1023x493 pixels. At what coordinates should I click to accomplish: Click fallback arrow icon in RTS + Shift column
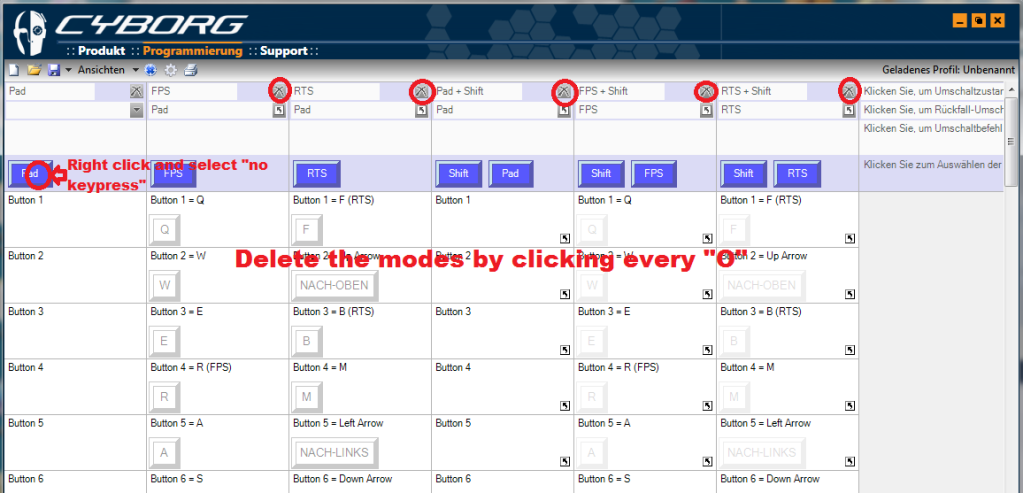pos(848,111)
